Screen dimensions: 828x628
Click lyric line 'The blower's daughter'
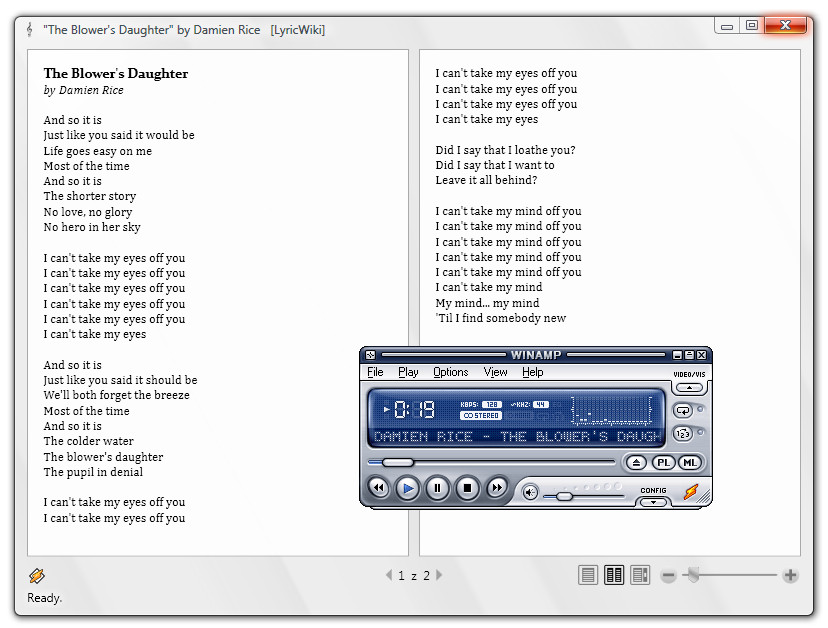click(x=103, y=457)
